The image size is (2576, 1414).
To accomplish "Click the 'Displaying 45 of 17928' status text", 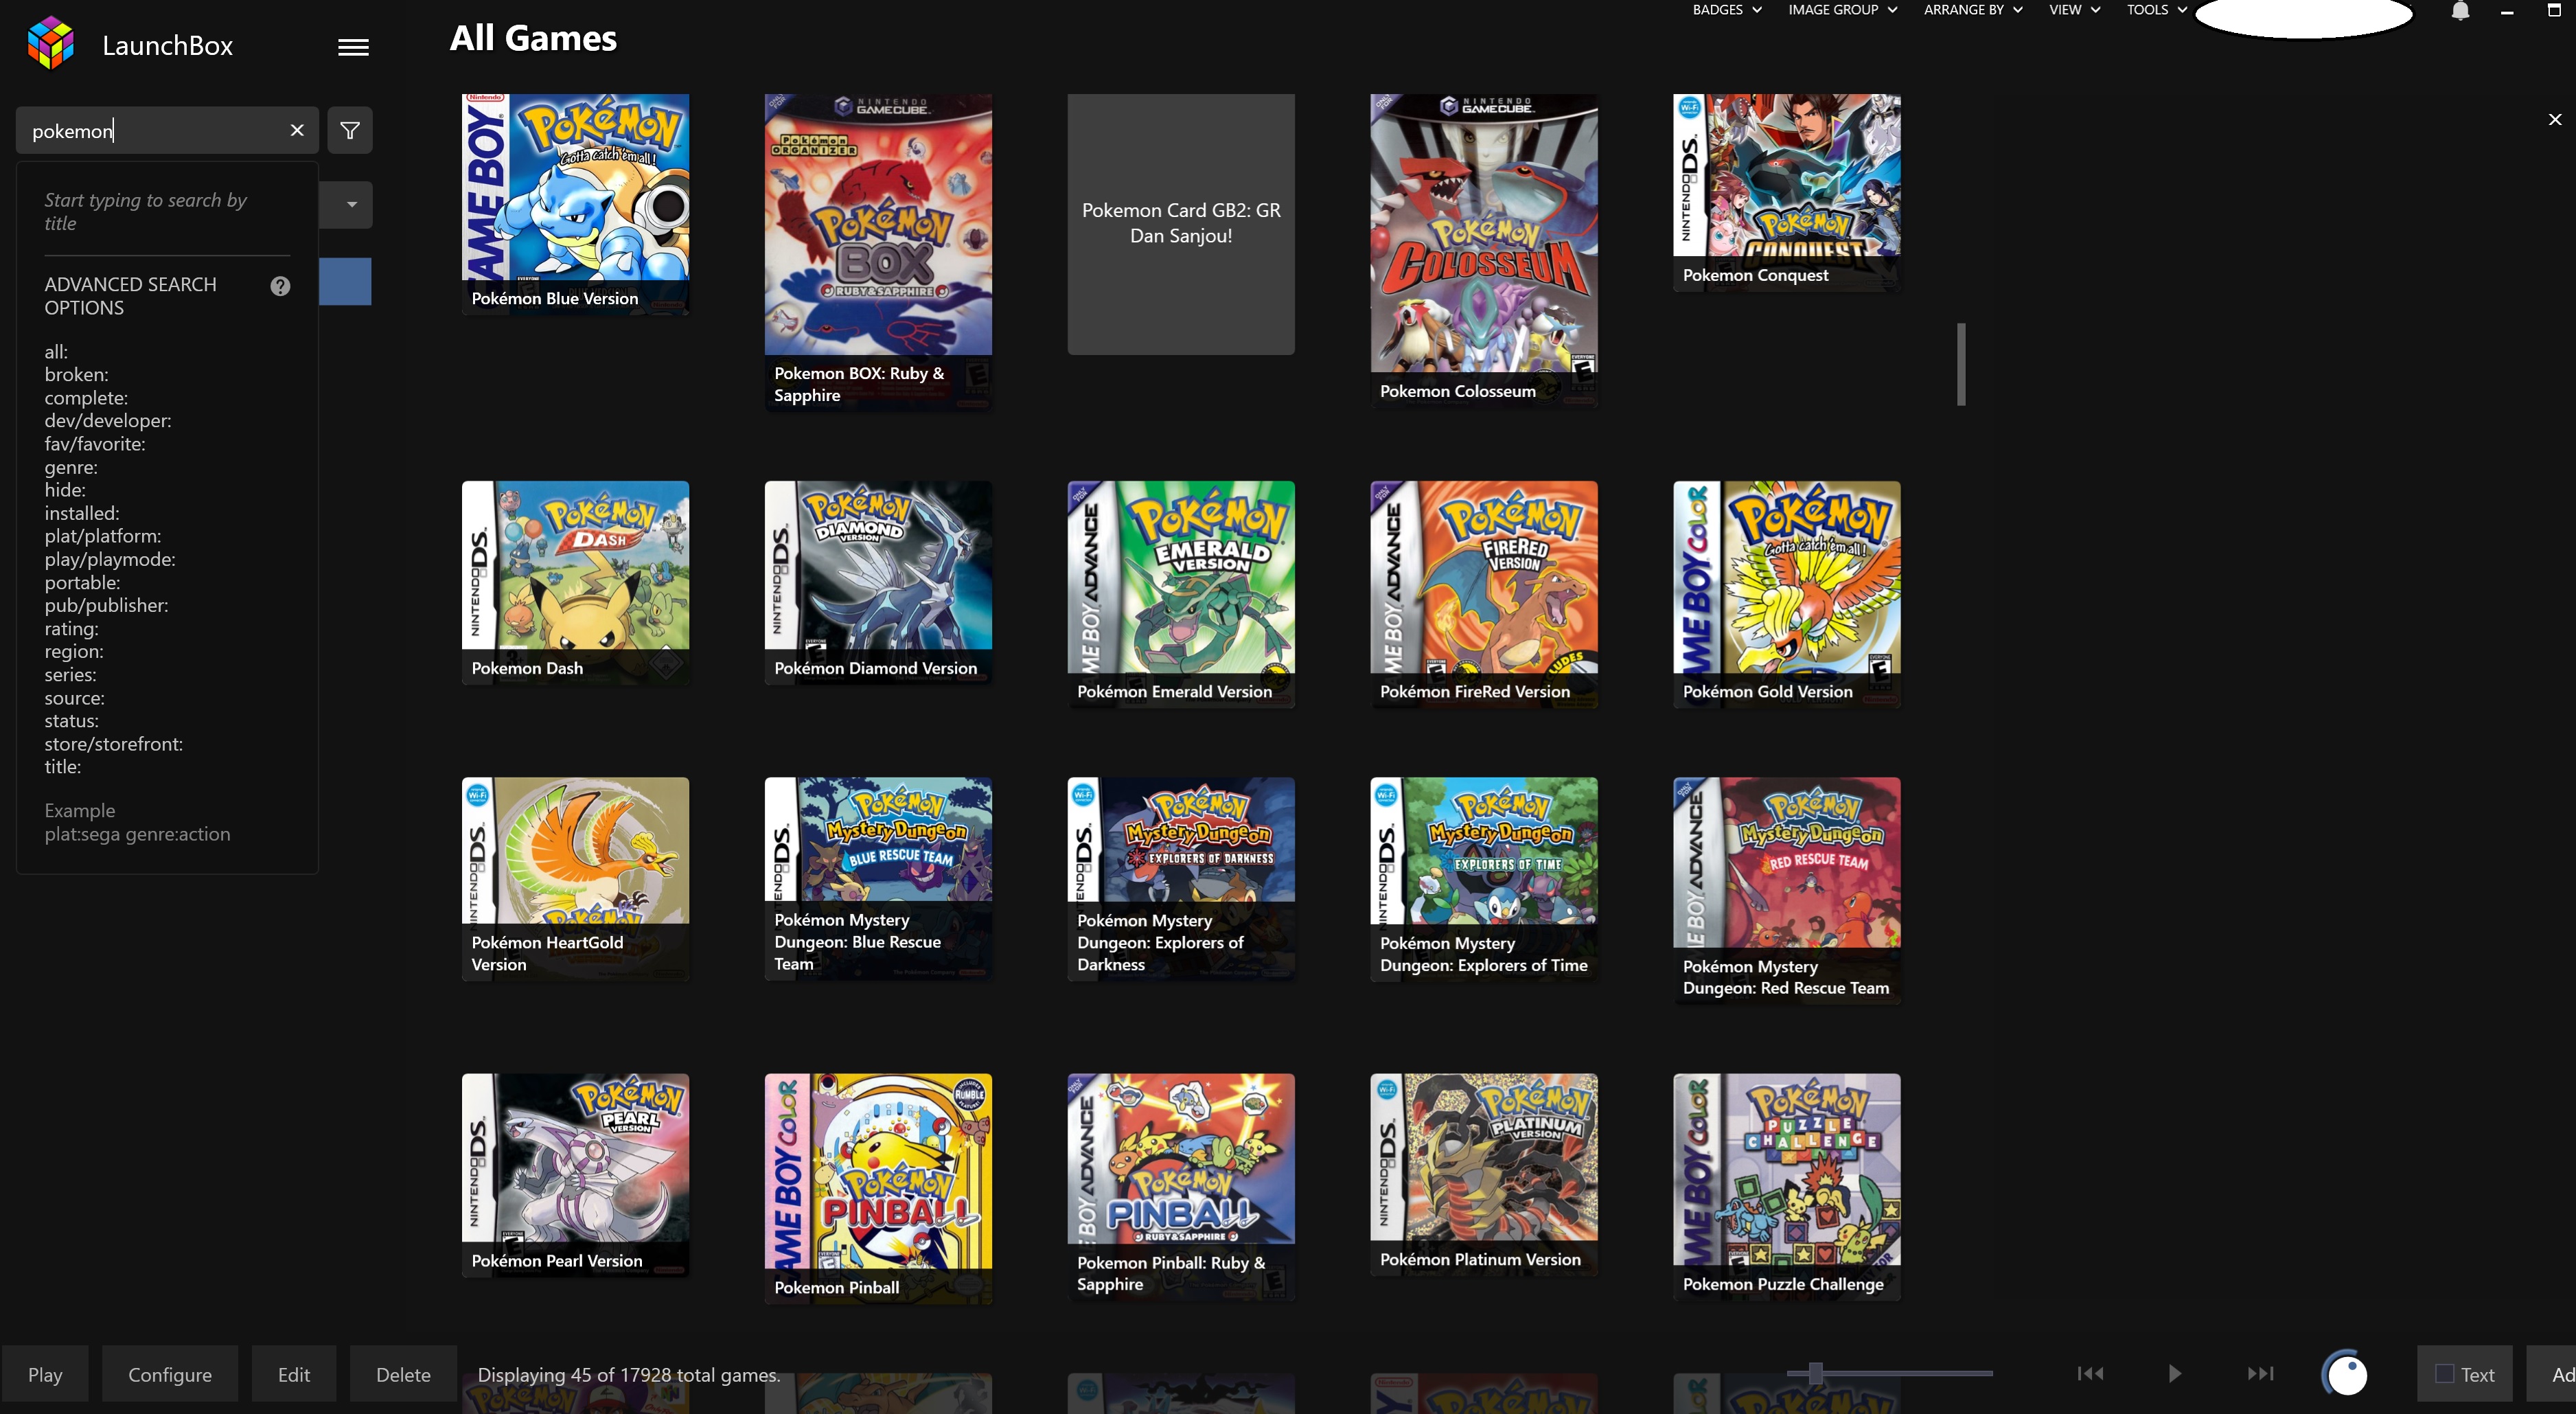I will (629, 1374).
